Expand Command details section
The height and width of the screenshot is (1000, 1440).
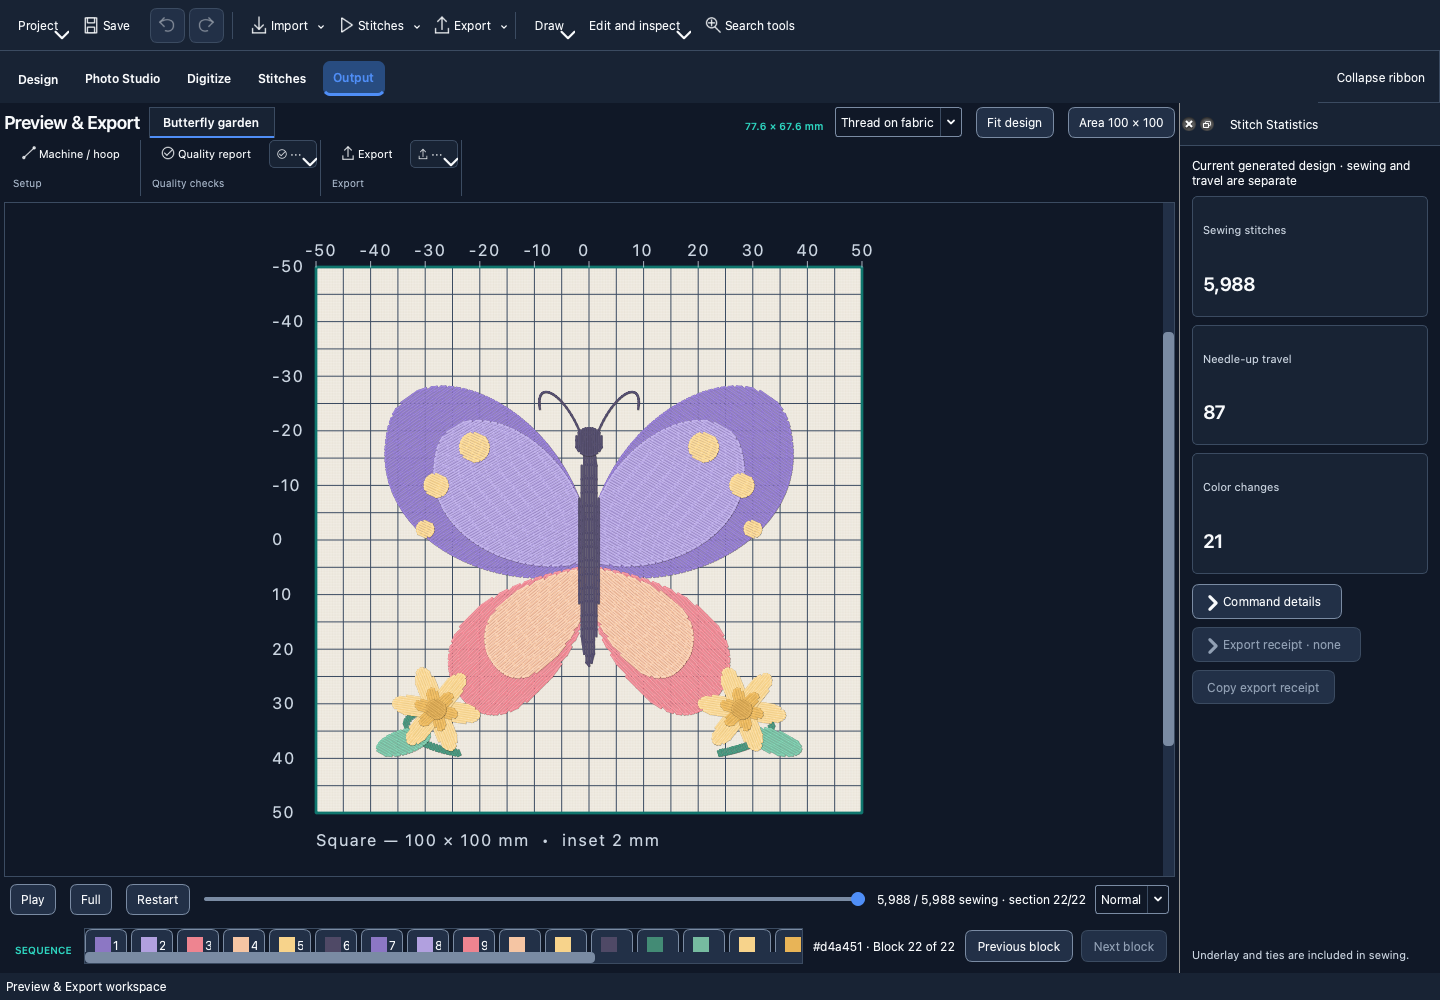tap(1266, 602)
